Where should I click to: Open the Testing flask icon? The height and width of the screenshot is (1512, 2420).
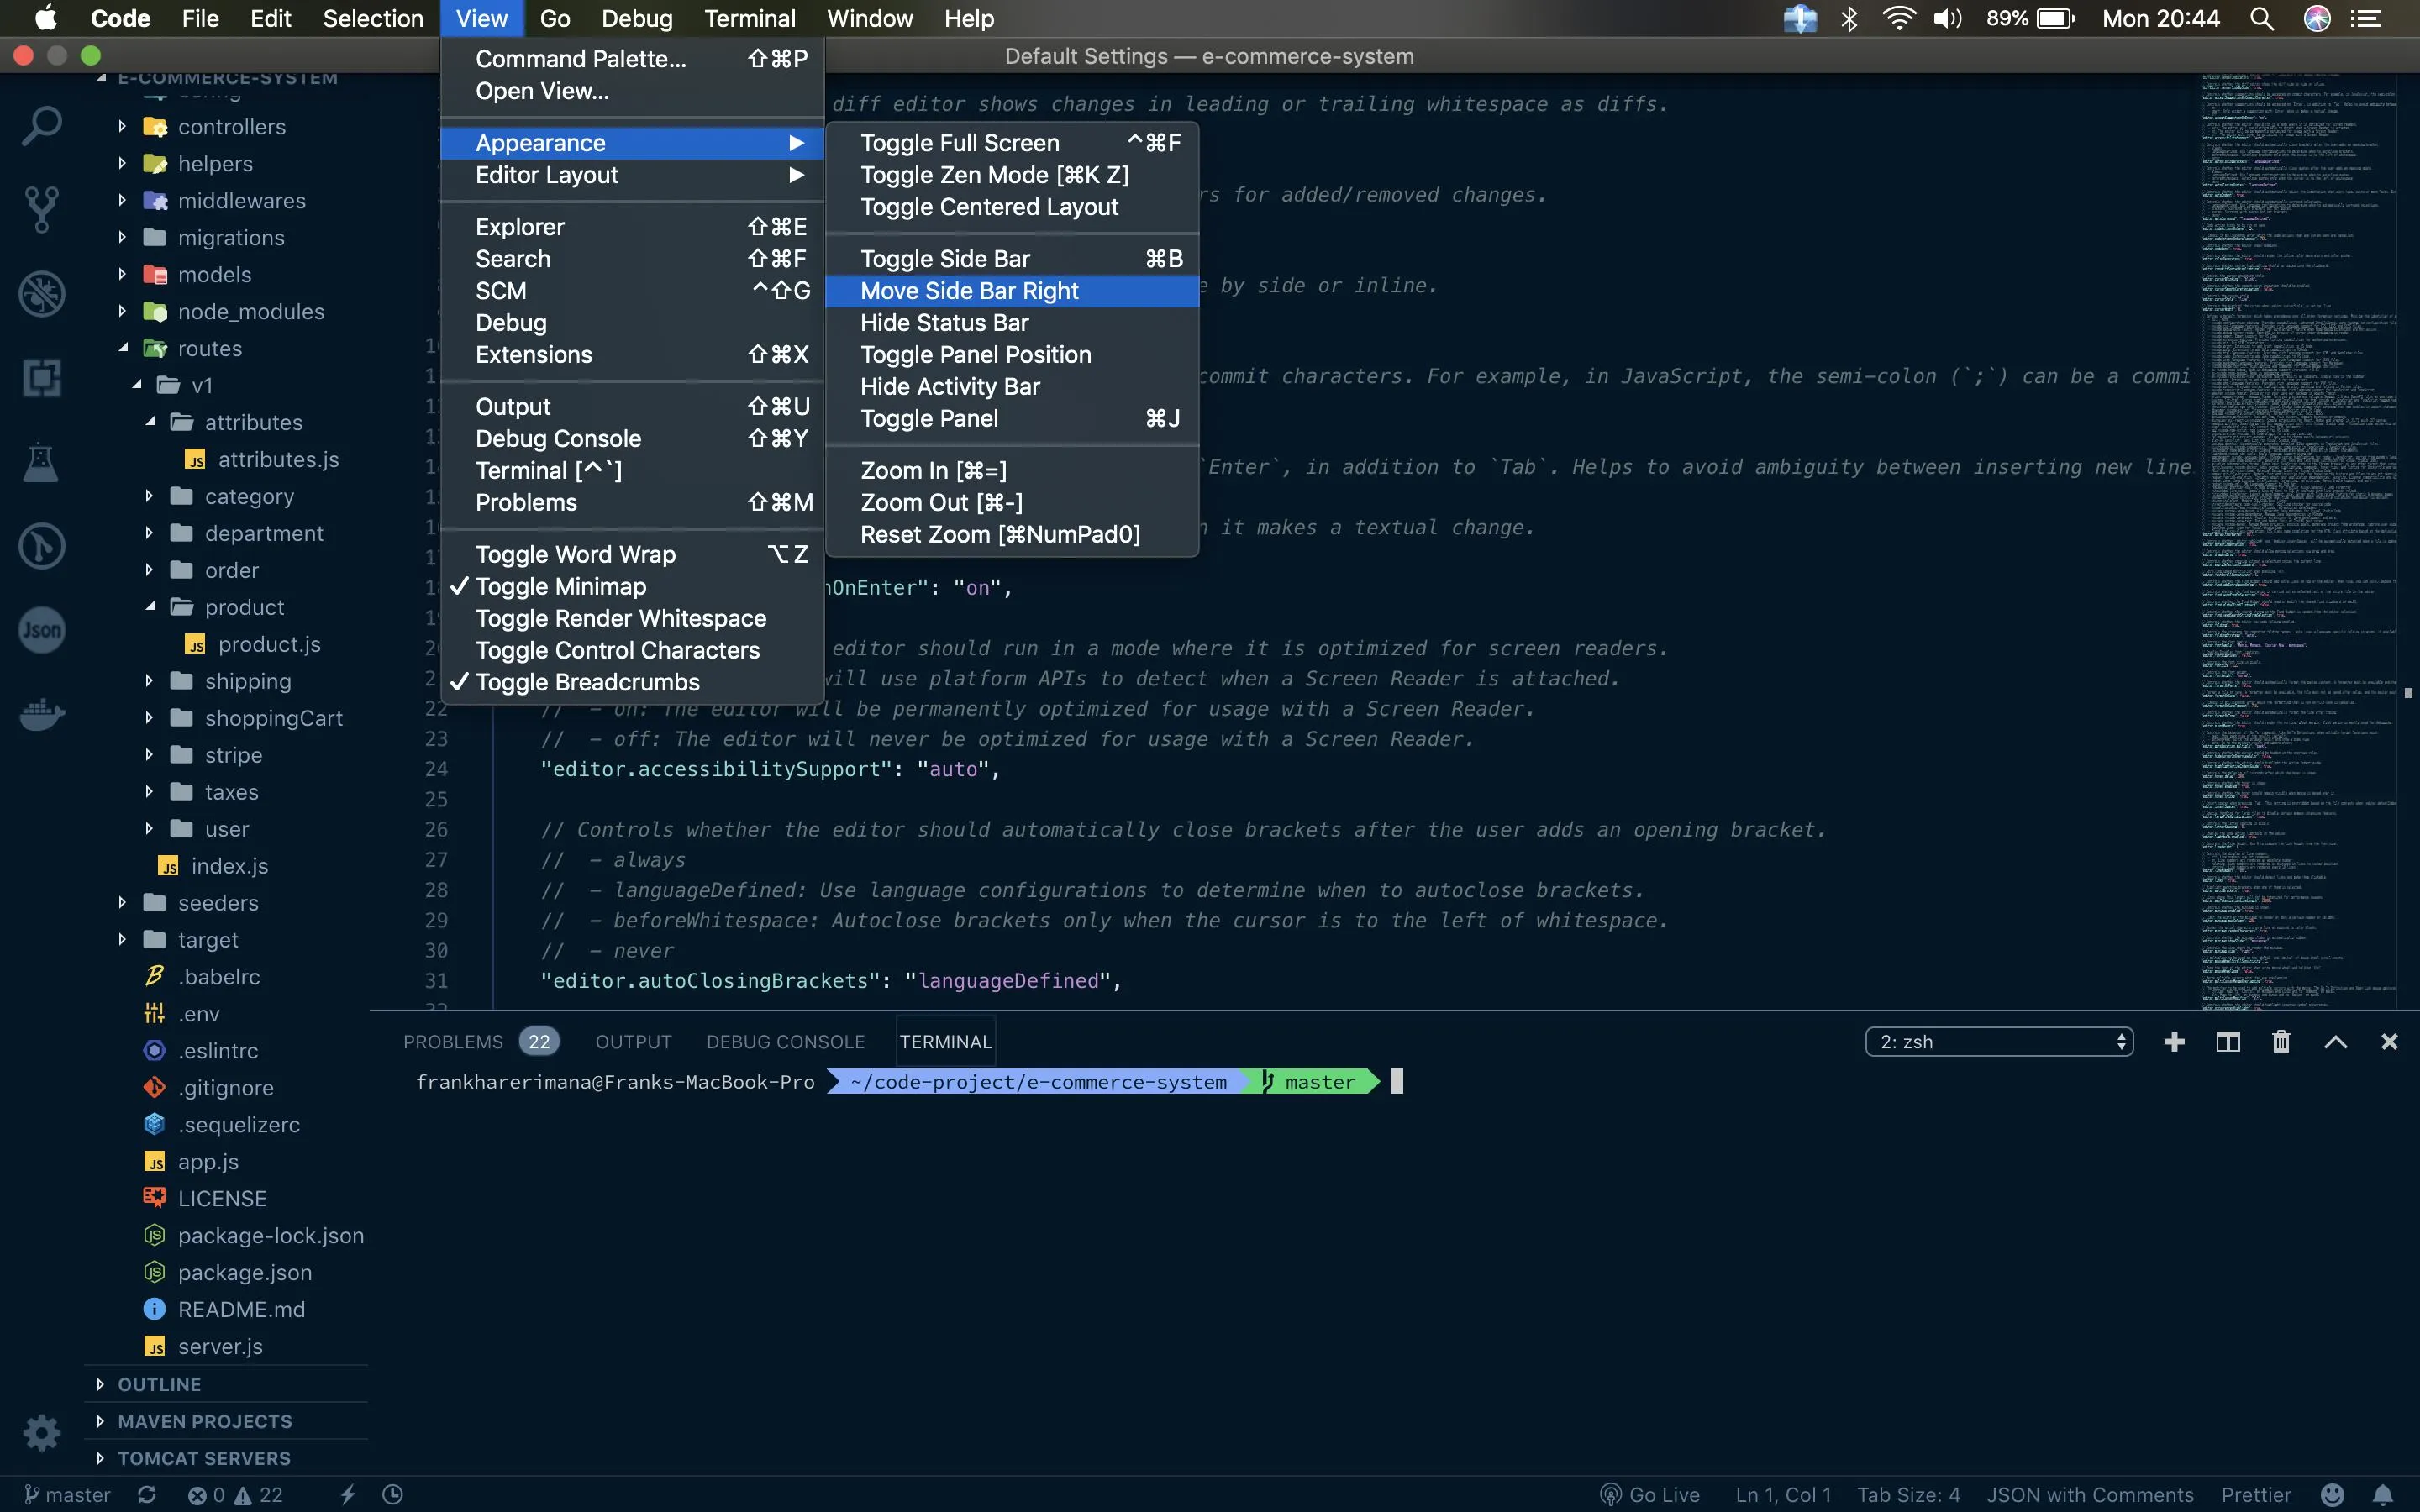tap(41, 462)
